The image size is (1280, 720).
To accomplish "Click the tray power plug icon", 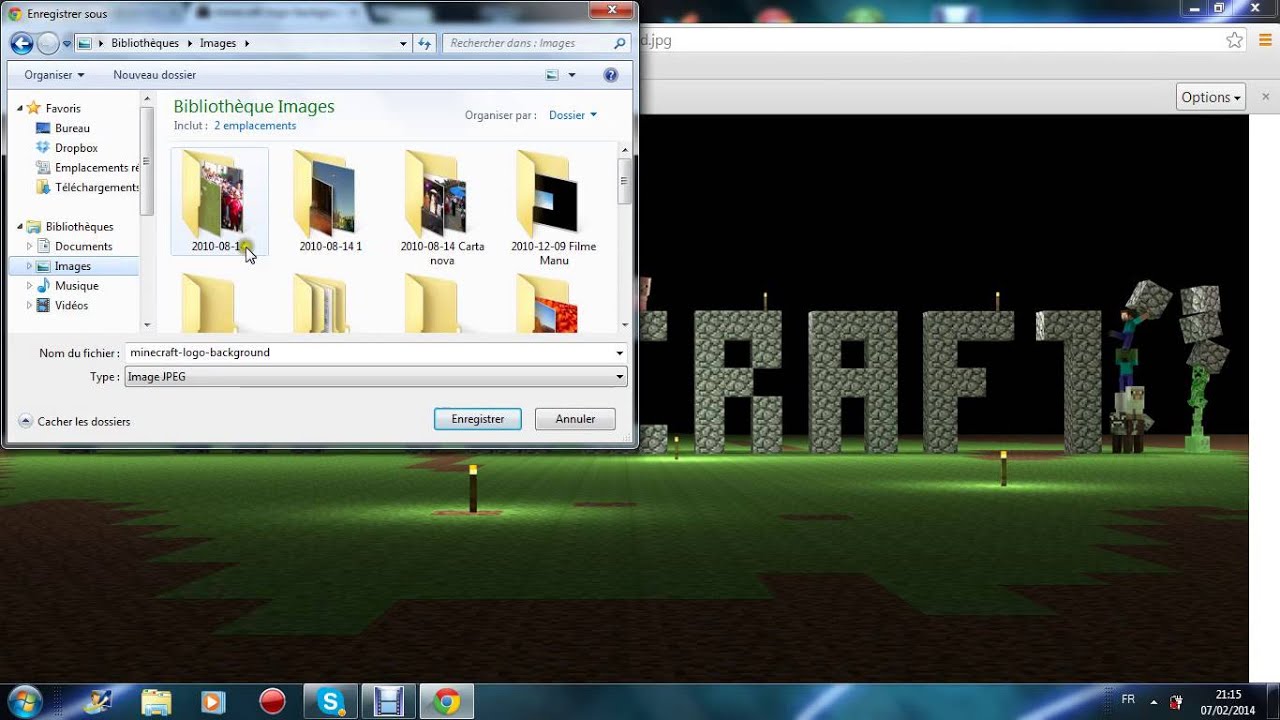I will click(x=1177, y=702).
